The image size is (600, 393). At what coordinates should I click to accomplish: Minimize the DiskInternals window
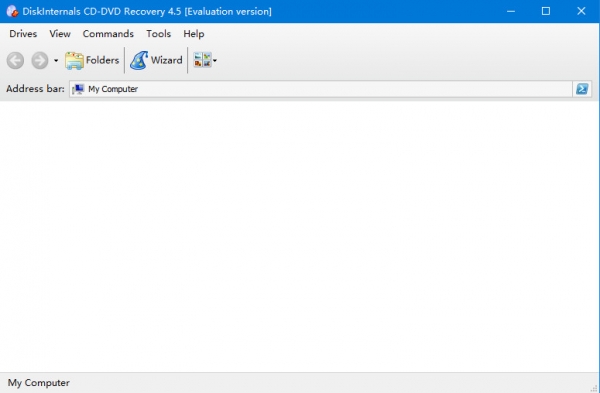(x=510, y=11)
